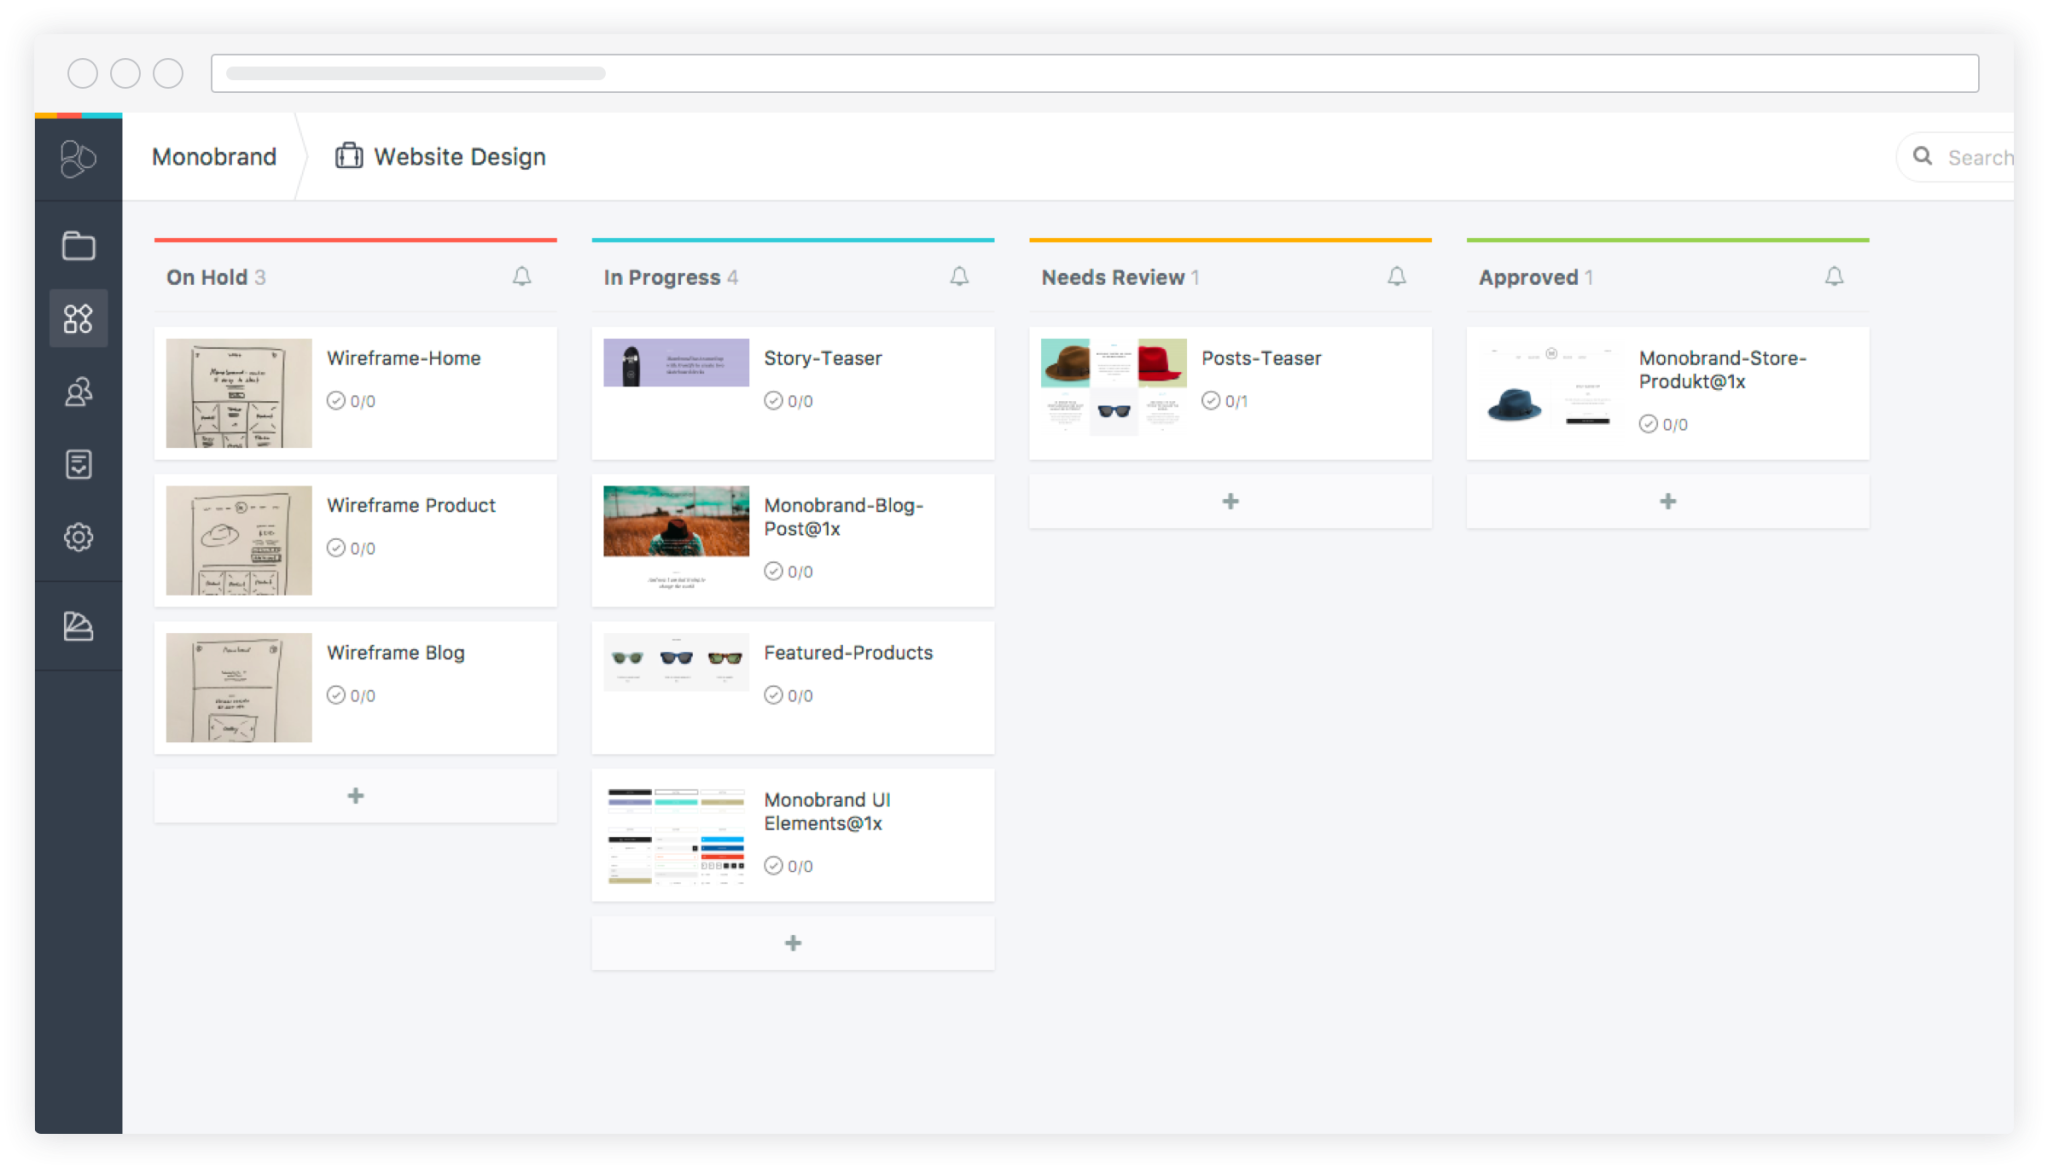Toggle notifications for the Approved column

click(1835, 276)
